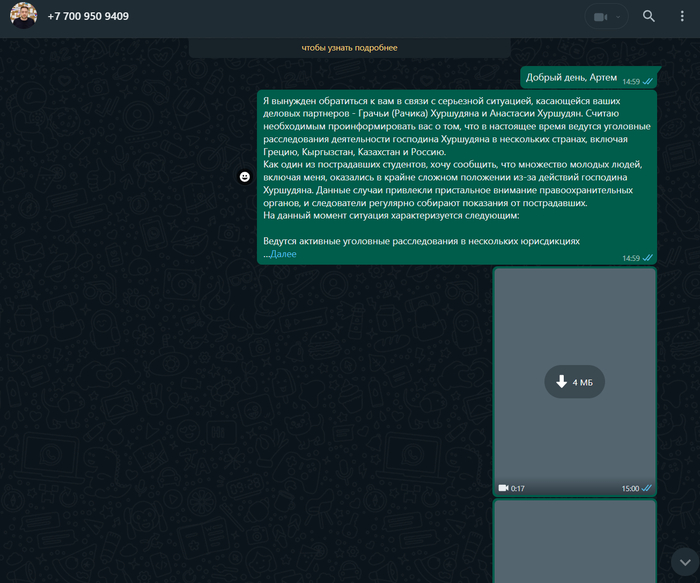The height and width of the screenshot is (583, 700).
Task: Open the three-dot chat menu
Action: tap(680, 17)
